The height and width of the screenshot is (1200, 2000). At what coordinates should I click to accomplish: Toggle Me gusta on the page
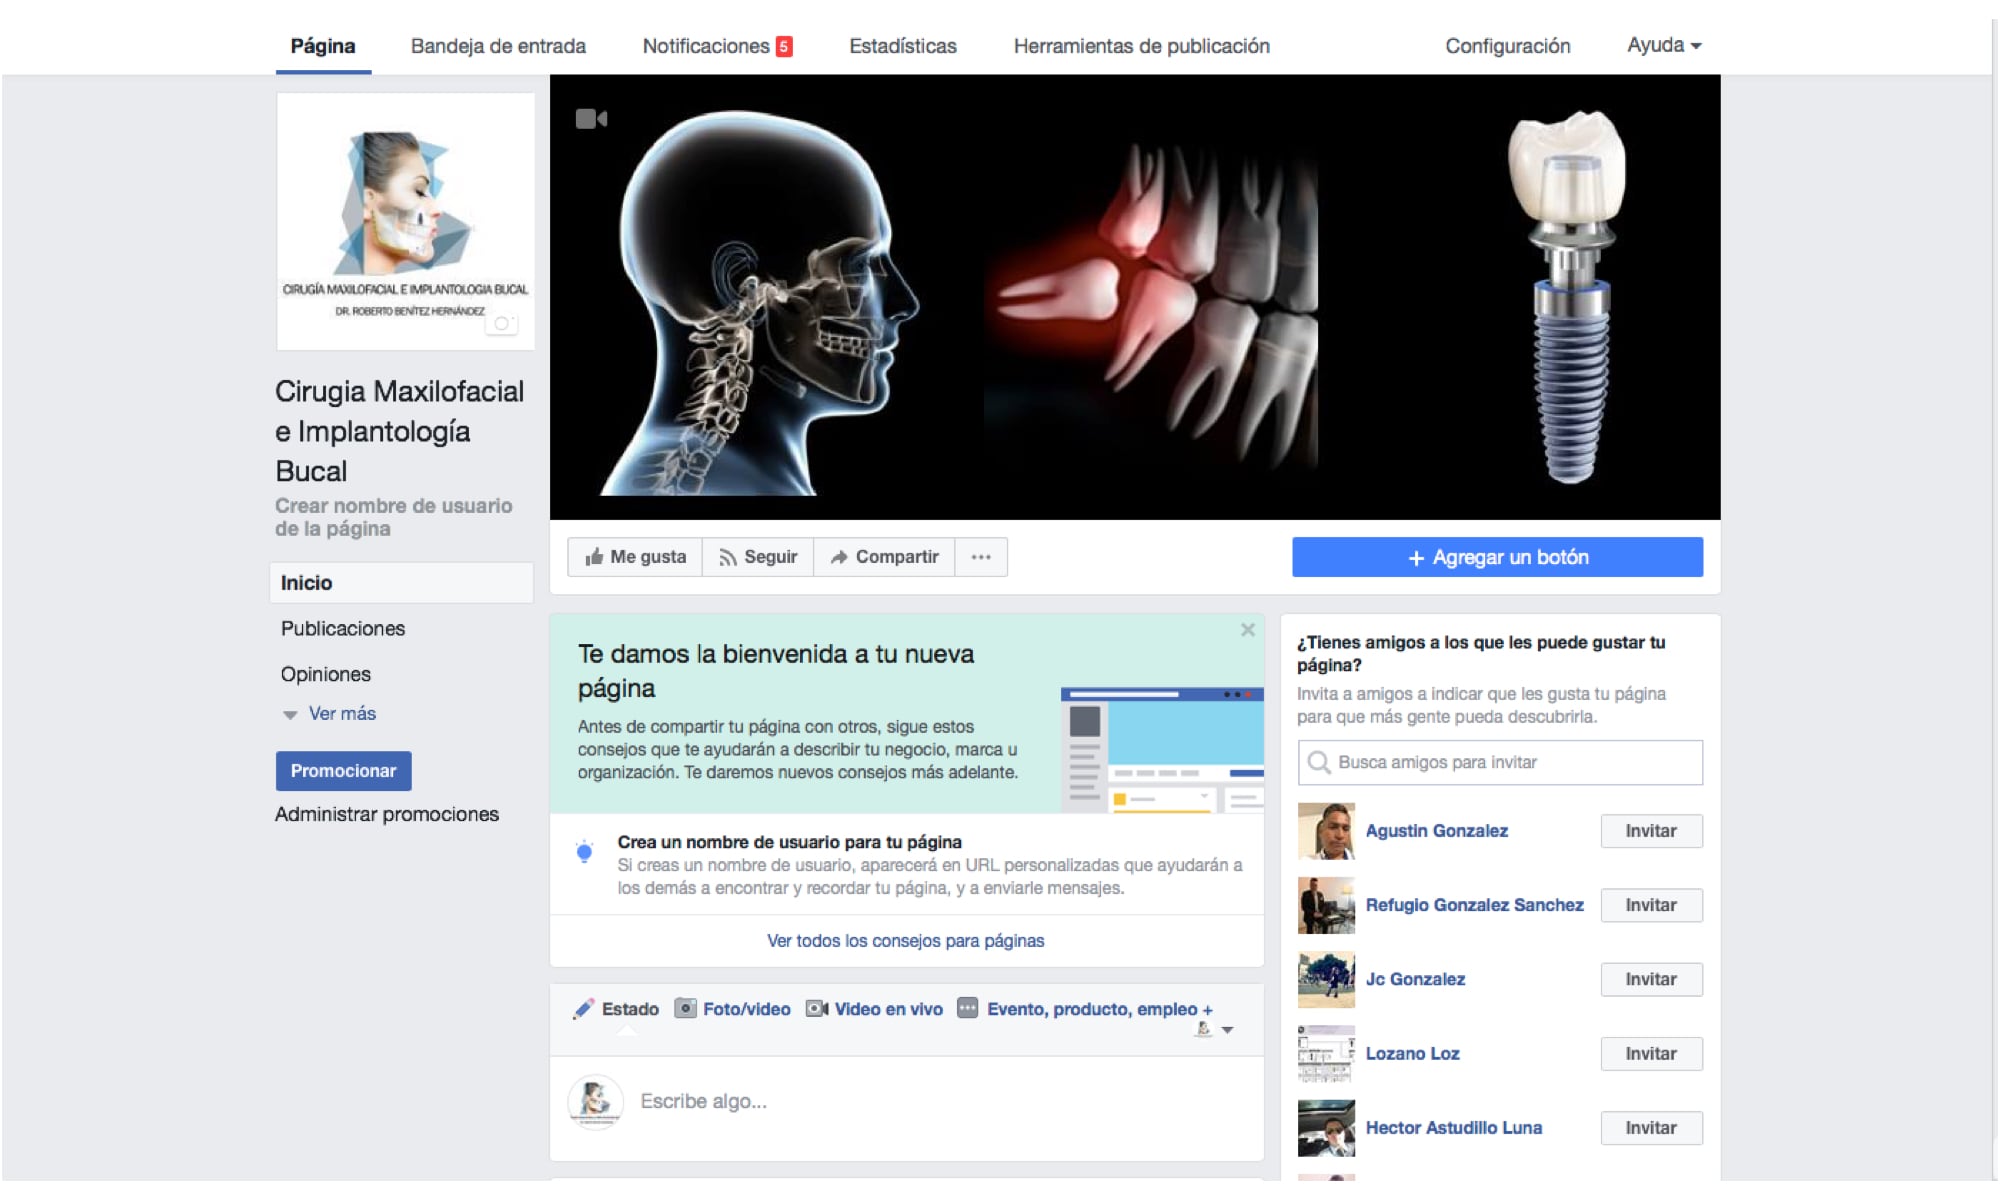tap(634, 557)
